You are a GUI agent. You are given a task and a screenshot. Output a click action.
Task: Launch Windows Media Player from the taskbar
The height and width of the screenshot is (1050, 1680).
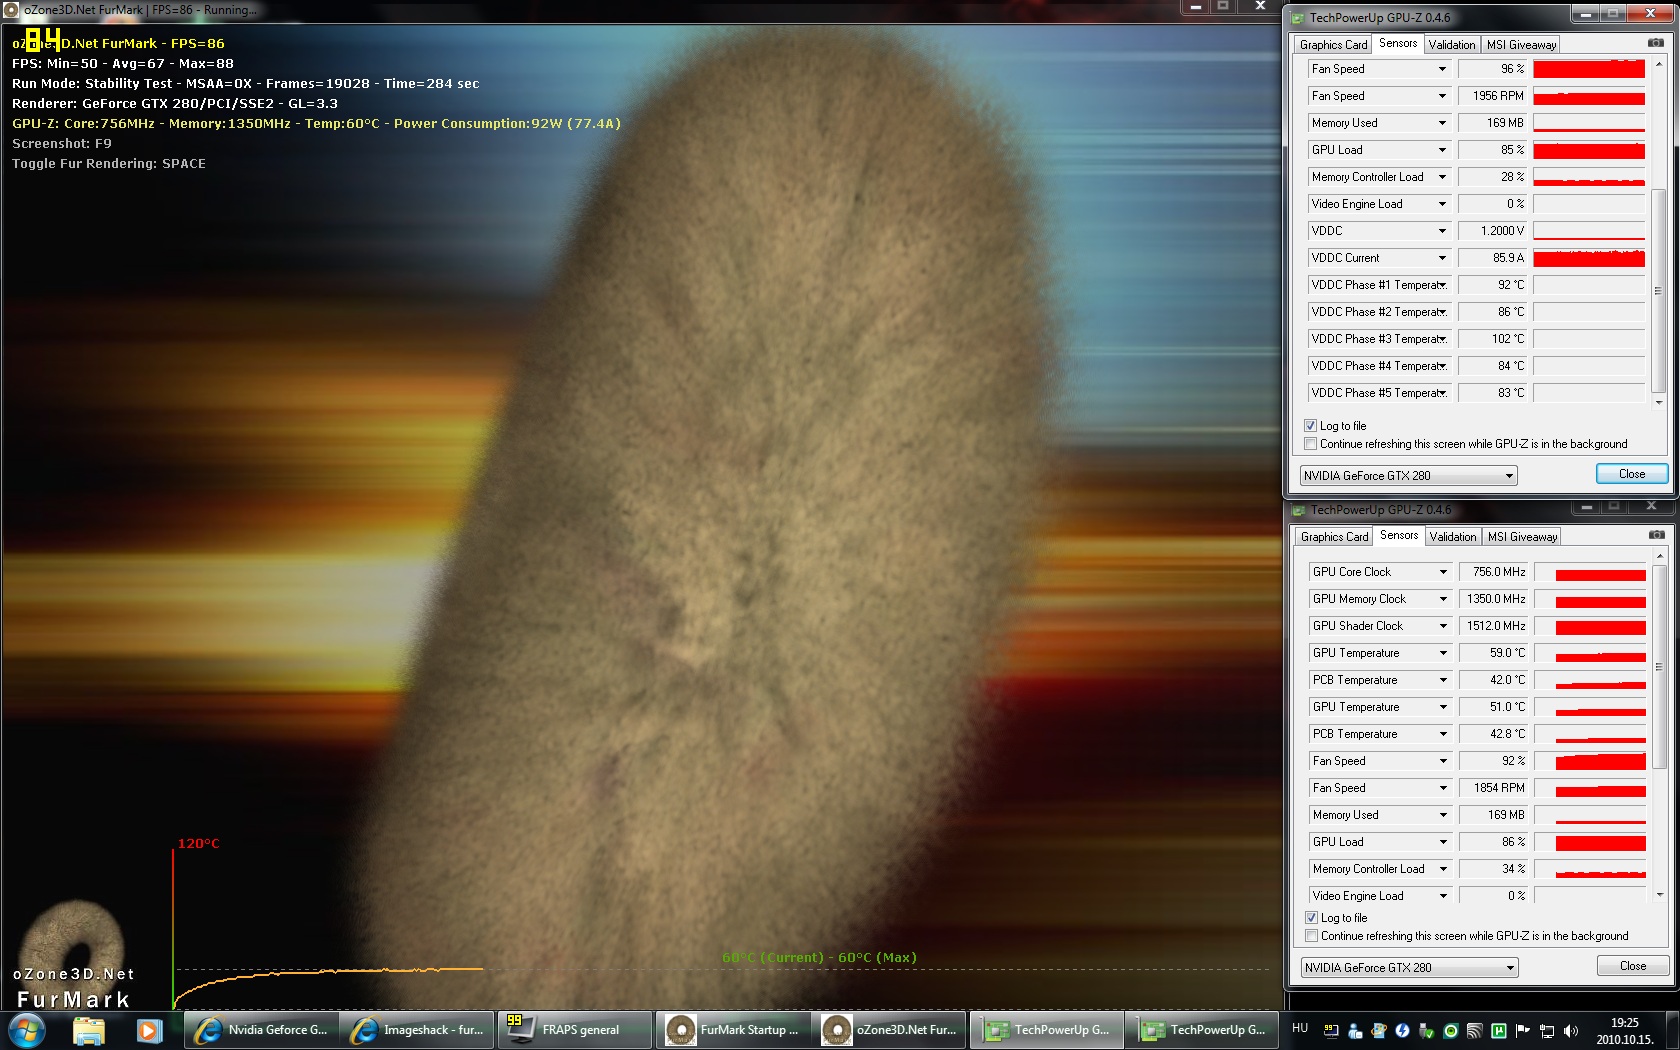(x=149, y=1029)
